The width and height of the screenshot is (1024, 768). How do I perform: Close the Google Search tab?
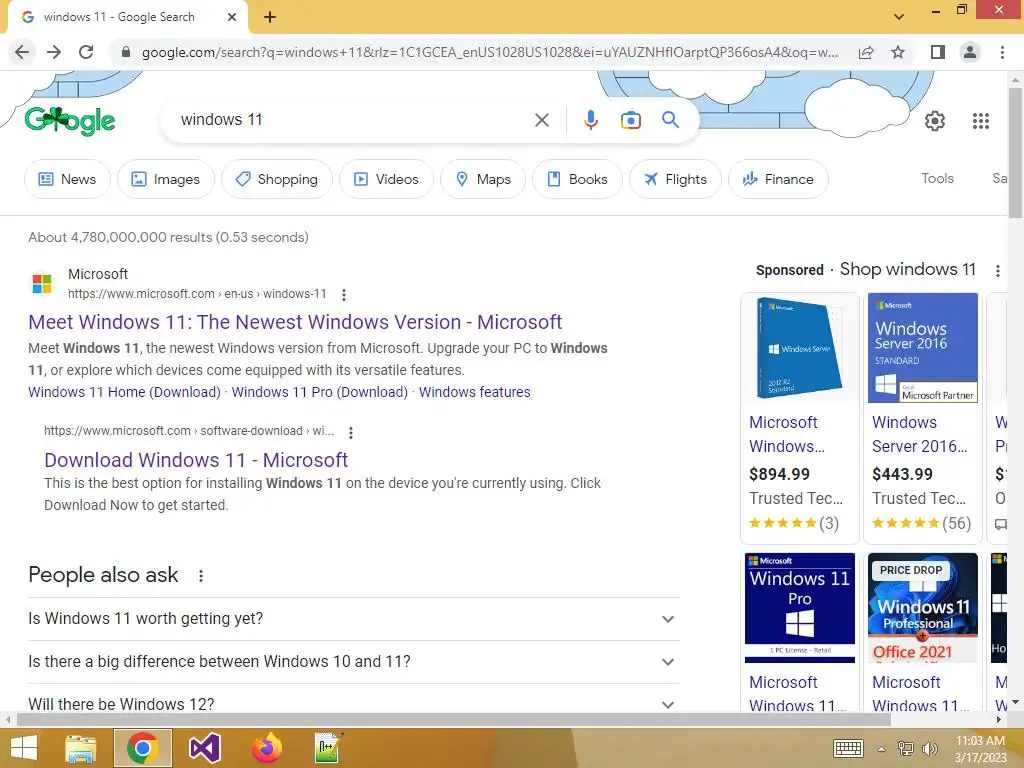pos(232,17)
